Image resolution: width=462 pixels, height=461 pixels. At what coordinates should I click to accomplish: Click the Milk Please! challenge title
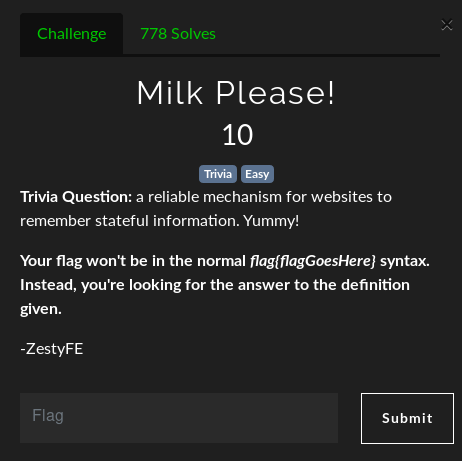coord(235,93)
